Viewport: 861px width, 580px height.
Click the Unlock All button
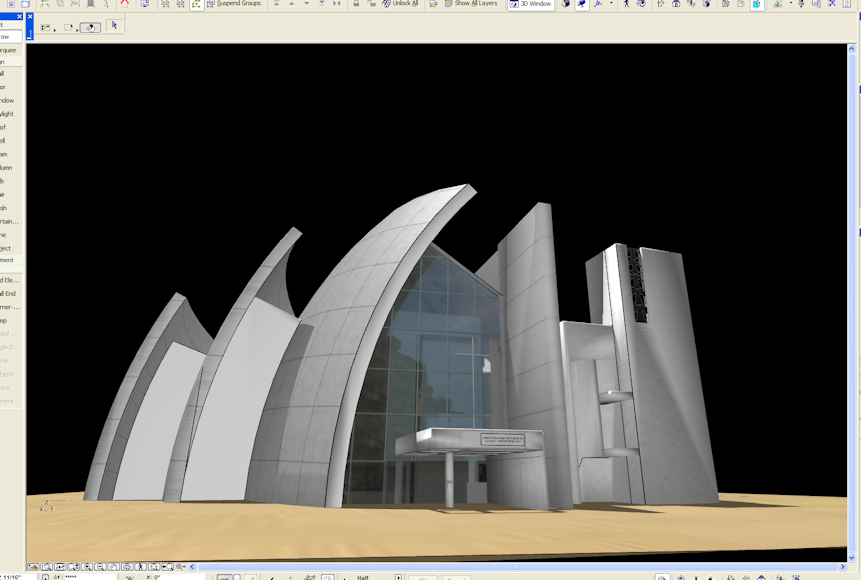click(399, 4)
